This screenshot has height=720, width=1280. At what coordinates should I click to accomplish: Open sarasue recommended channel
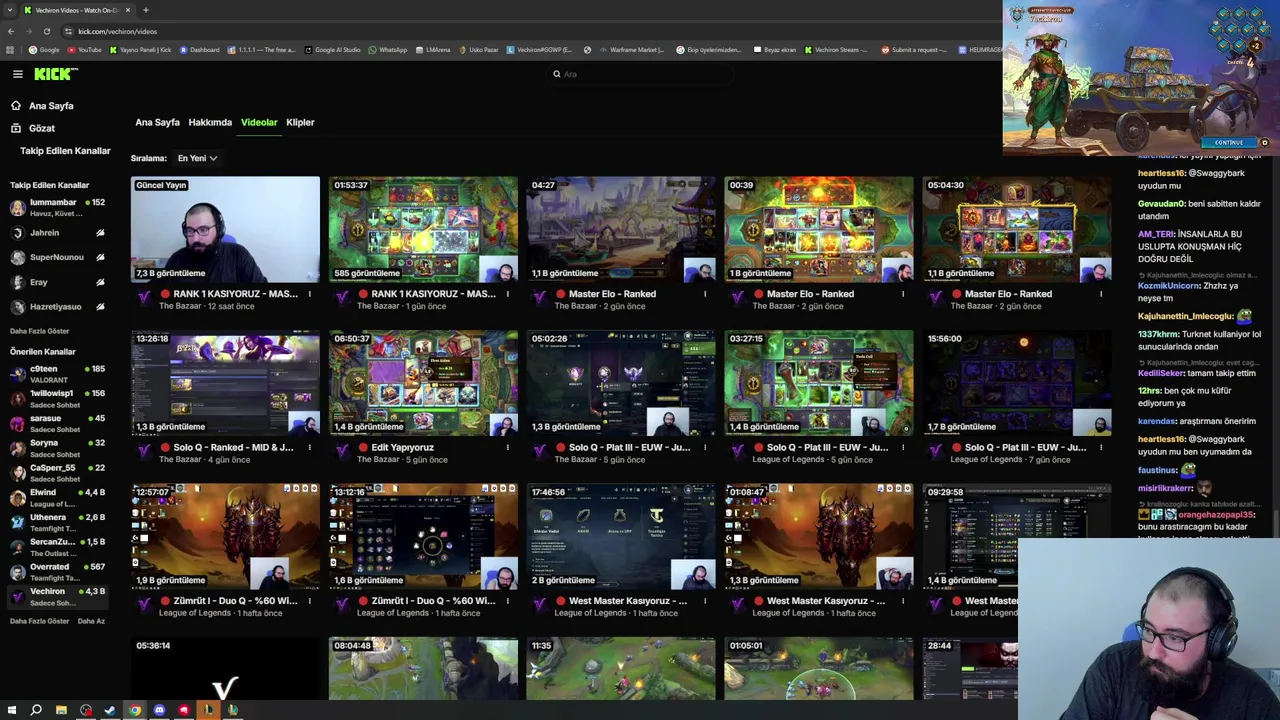click(57, 424)
